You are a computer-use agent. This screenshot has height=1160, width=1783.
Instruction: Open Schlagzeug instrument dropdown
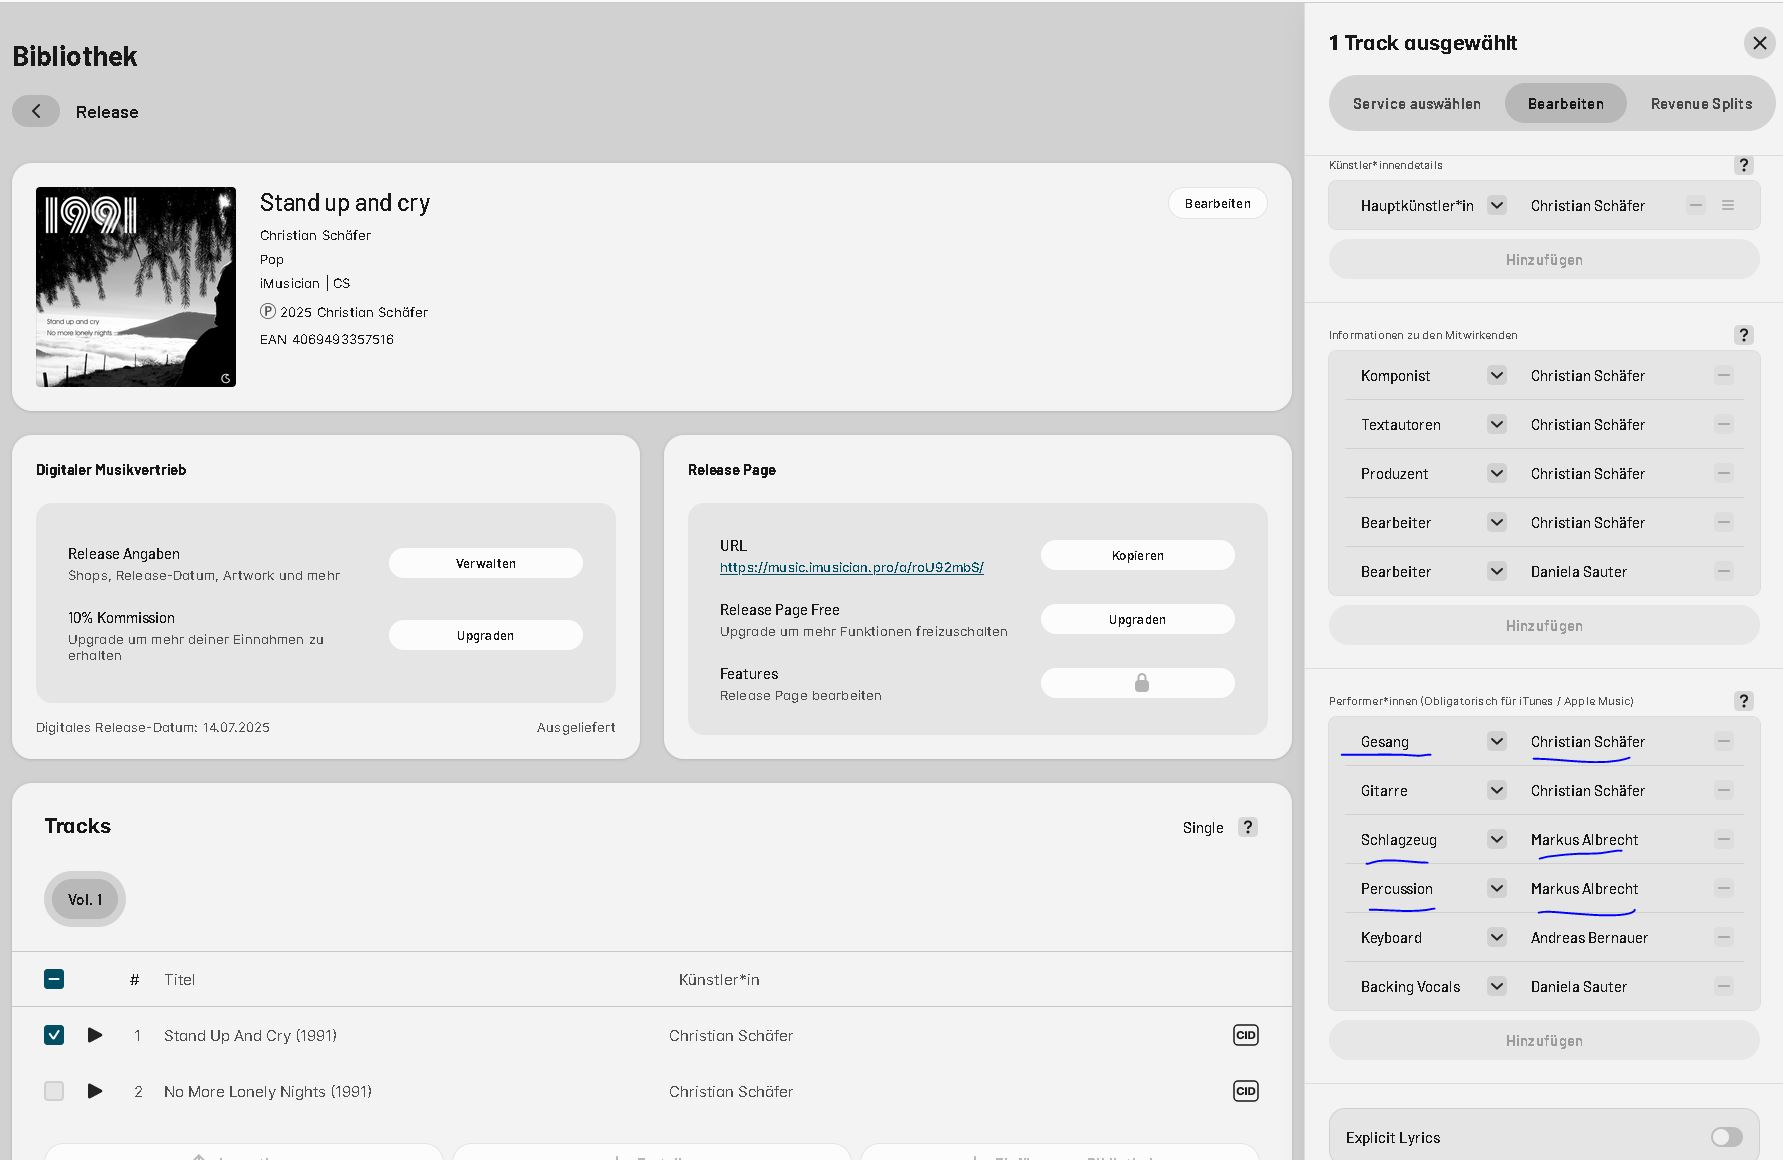(1497, 840)
